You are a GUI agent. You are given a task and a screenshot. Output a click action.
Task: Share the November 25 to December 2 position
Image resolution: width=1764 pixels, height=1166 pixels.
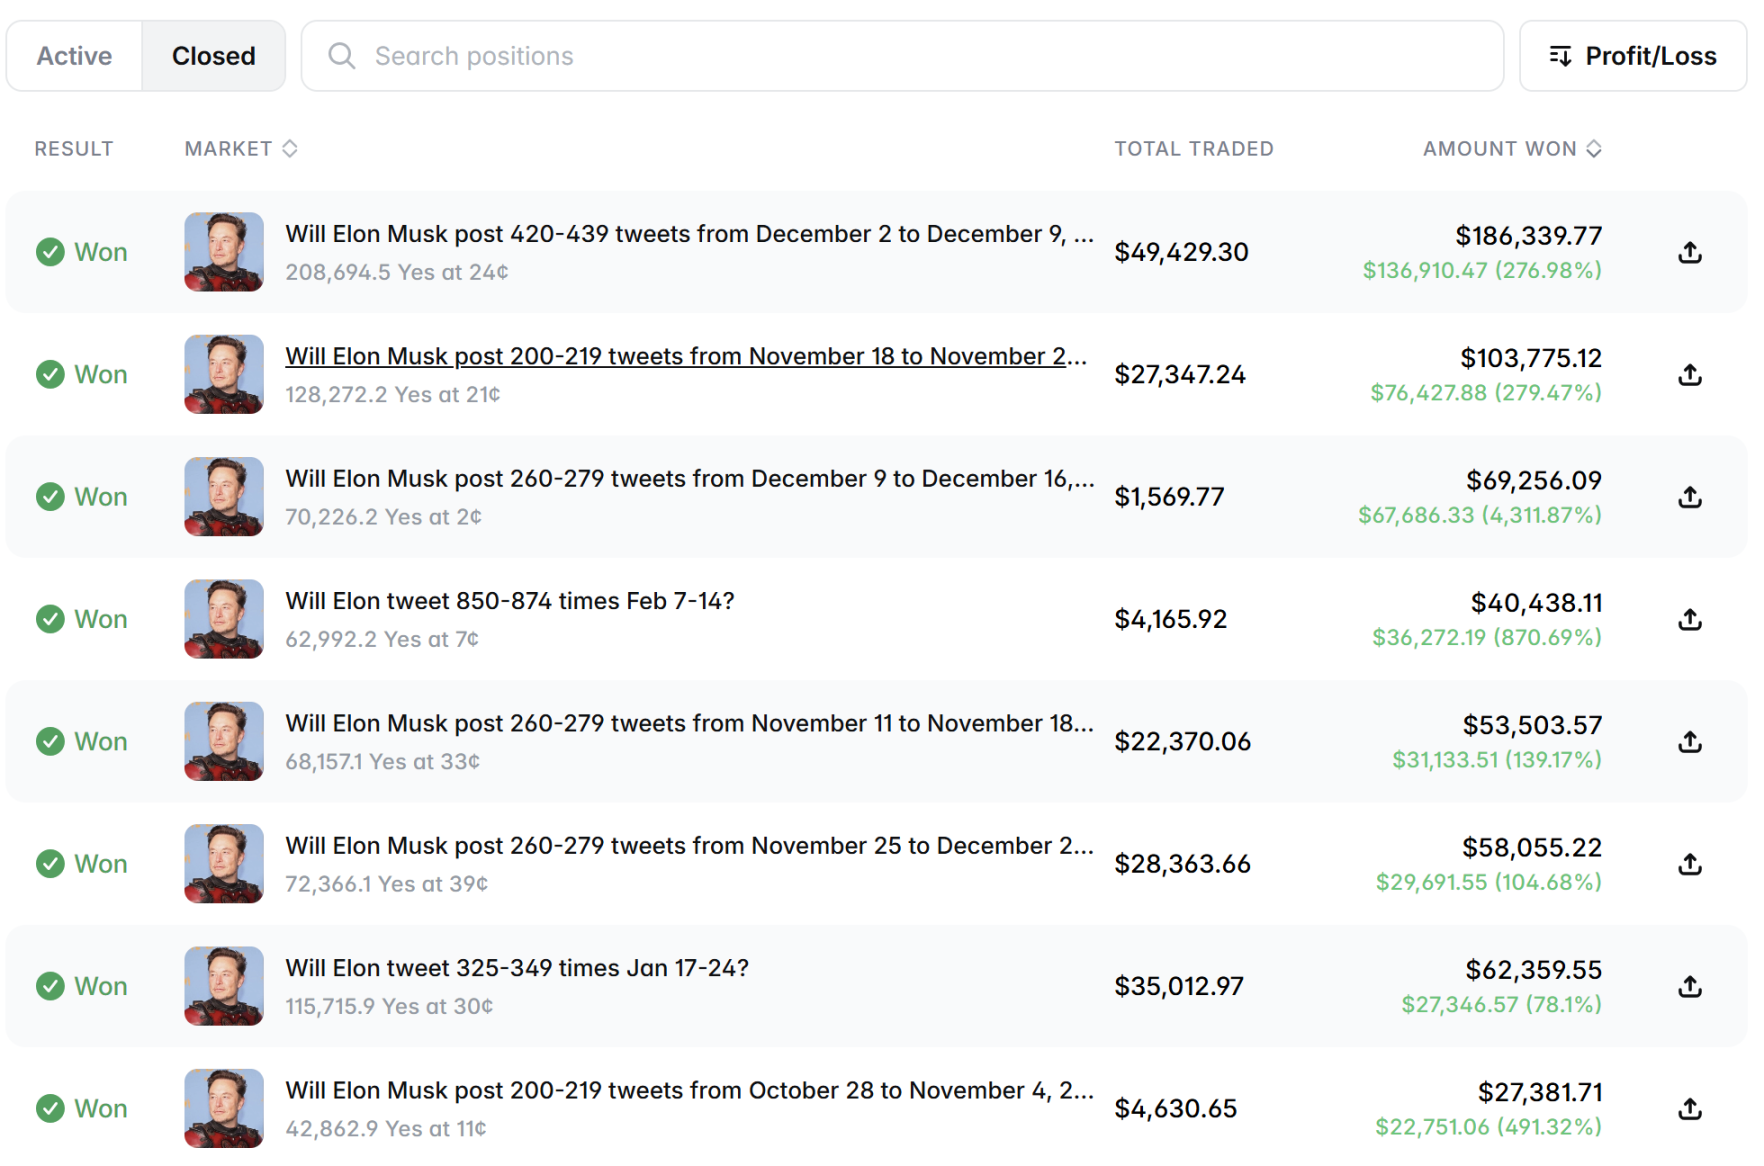[x=1689, y=864]
